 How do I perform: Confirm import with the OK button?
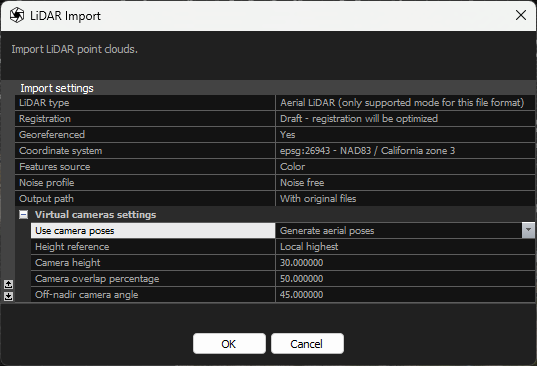pyautogui.click(x=229, y=343)
